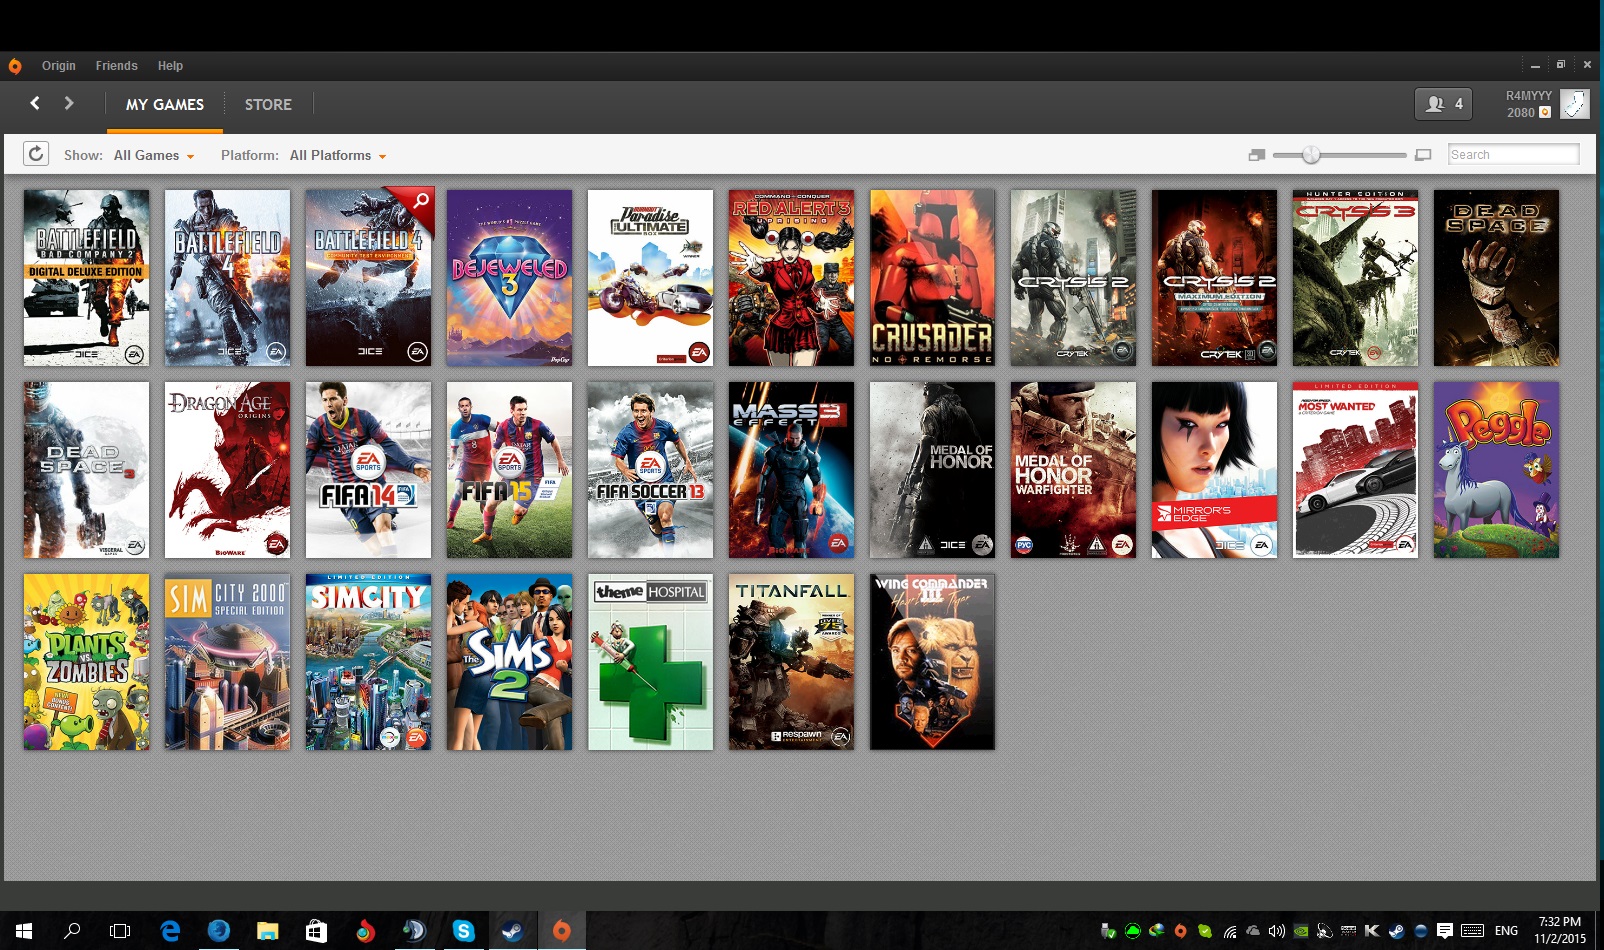
Task: Click the tile size slider handle
Action: click(1311, 155)
